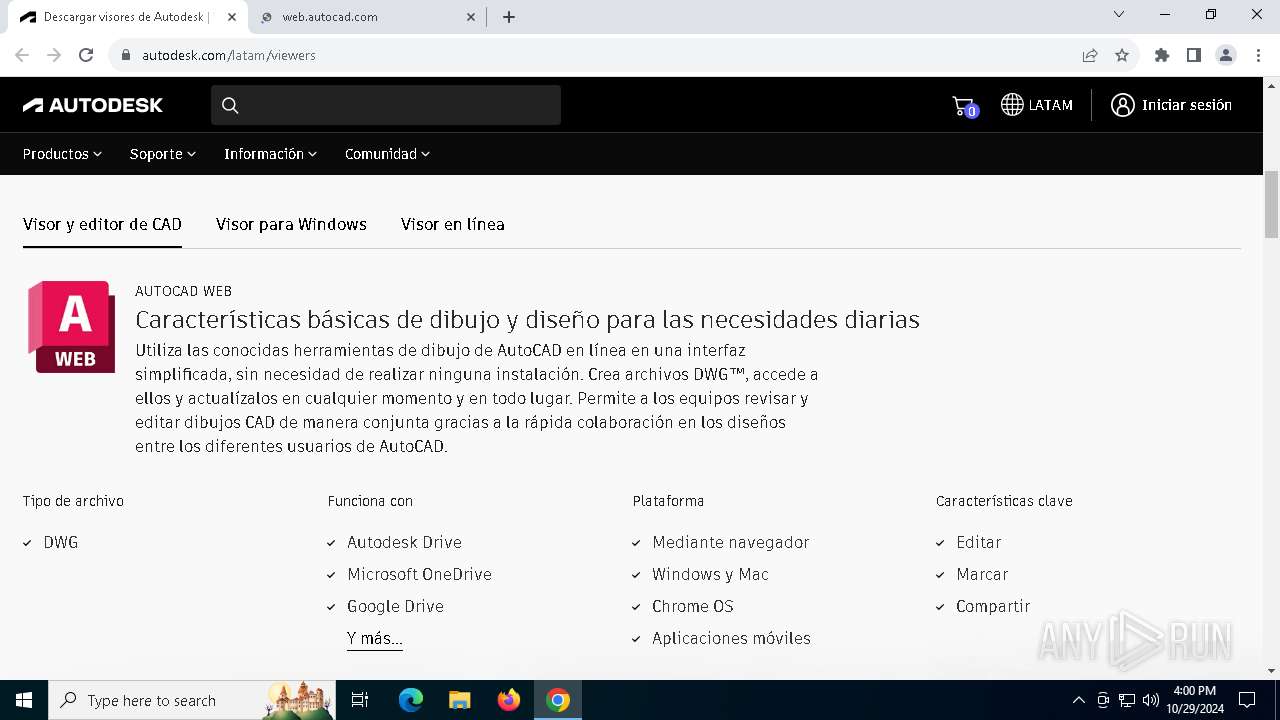Click the Chrome OS list item
This screenshot has height=720, width=1280.
pos(692,606)
